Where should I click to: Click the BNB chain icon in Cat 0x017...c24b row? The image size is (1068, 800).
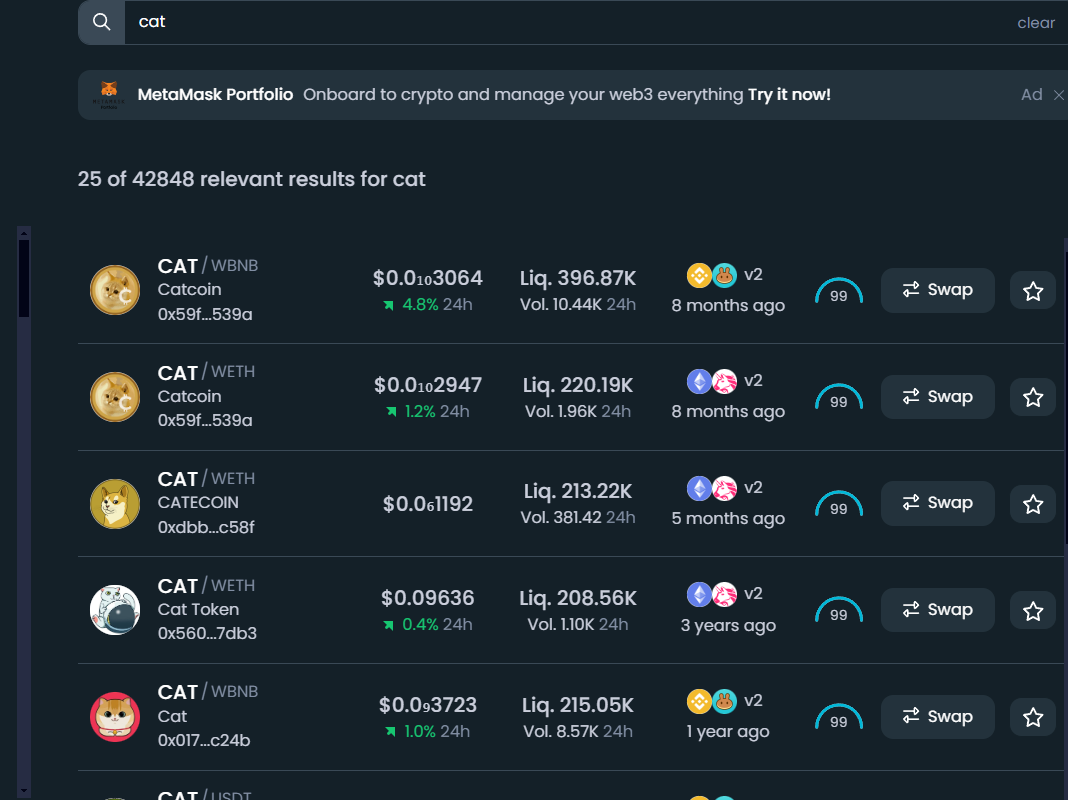699,701
